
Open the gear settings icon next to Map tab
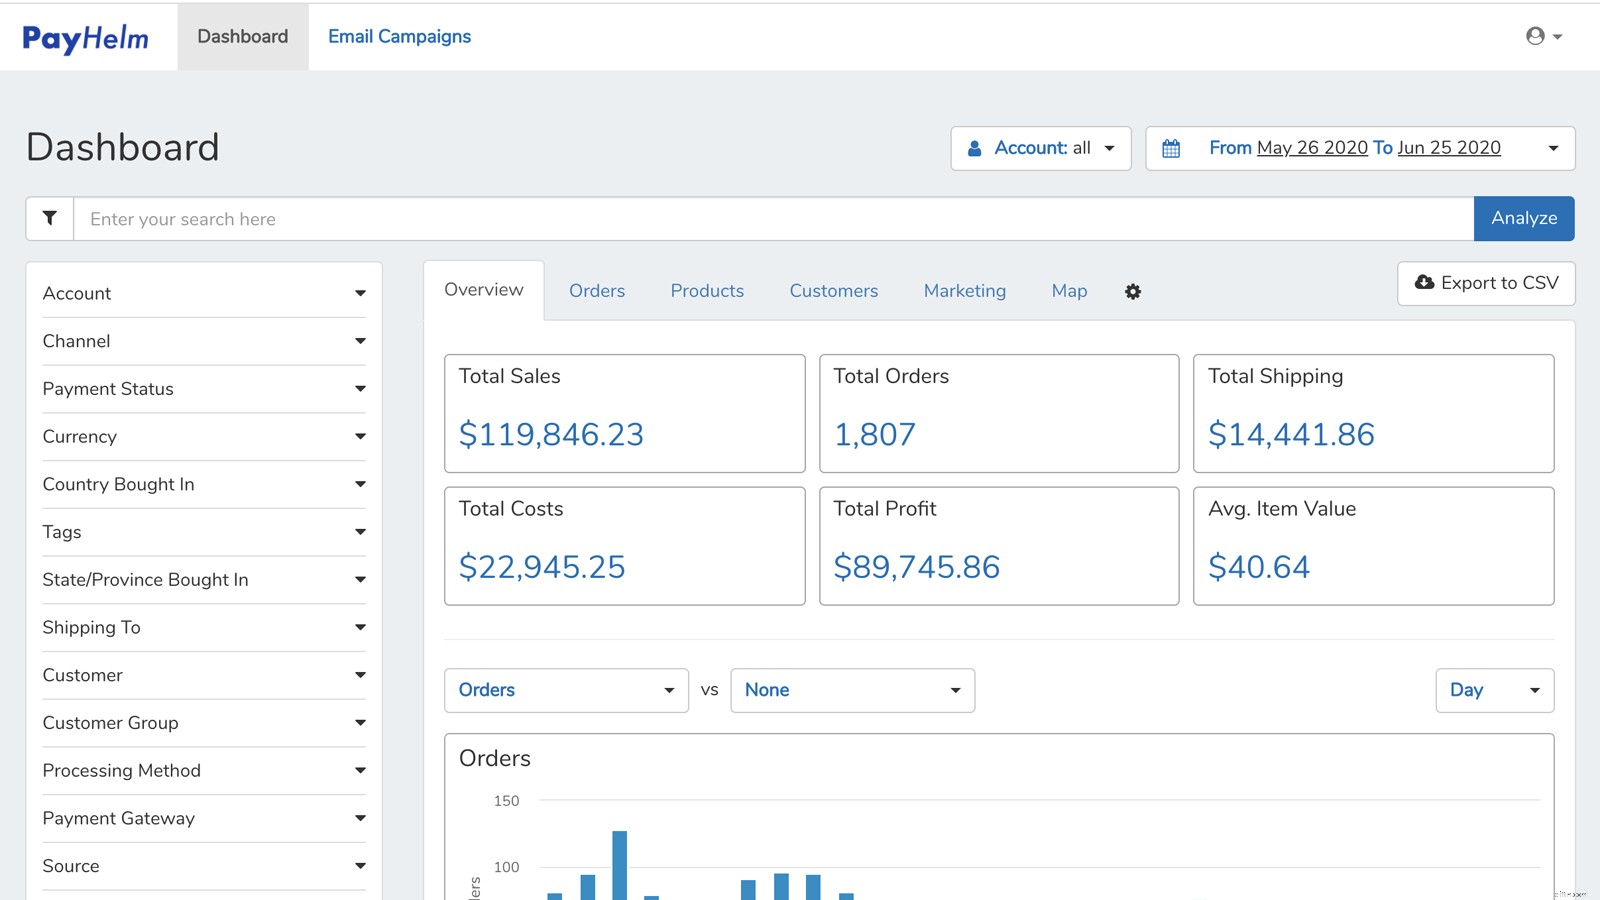coord(1132,291)
